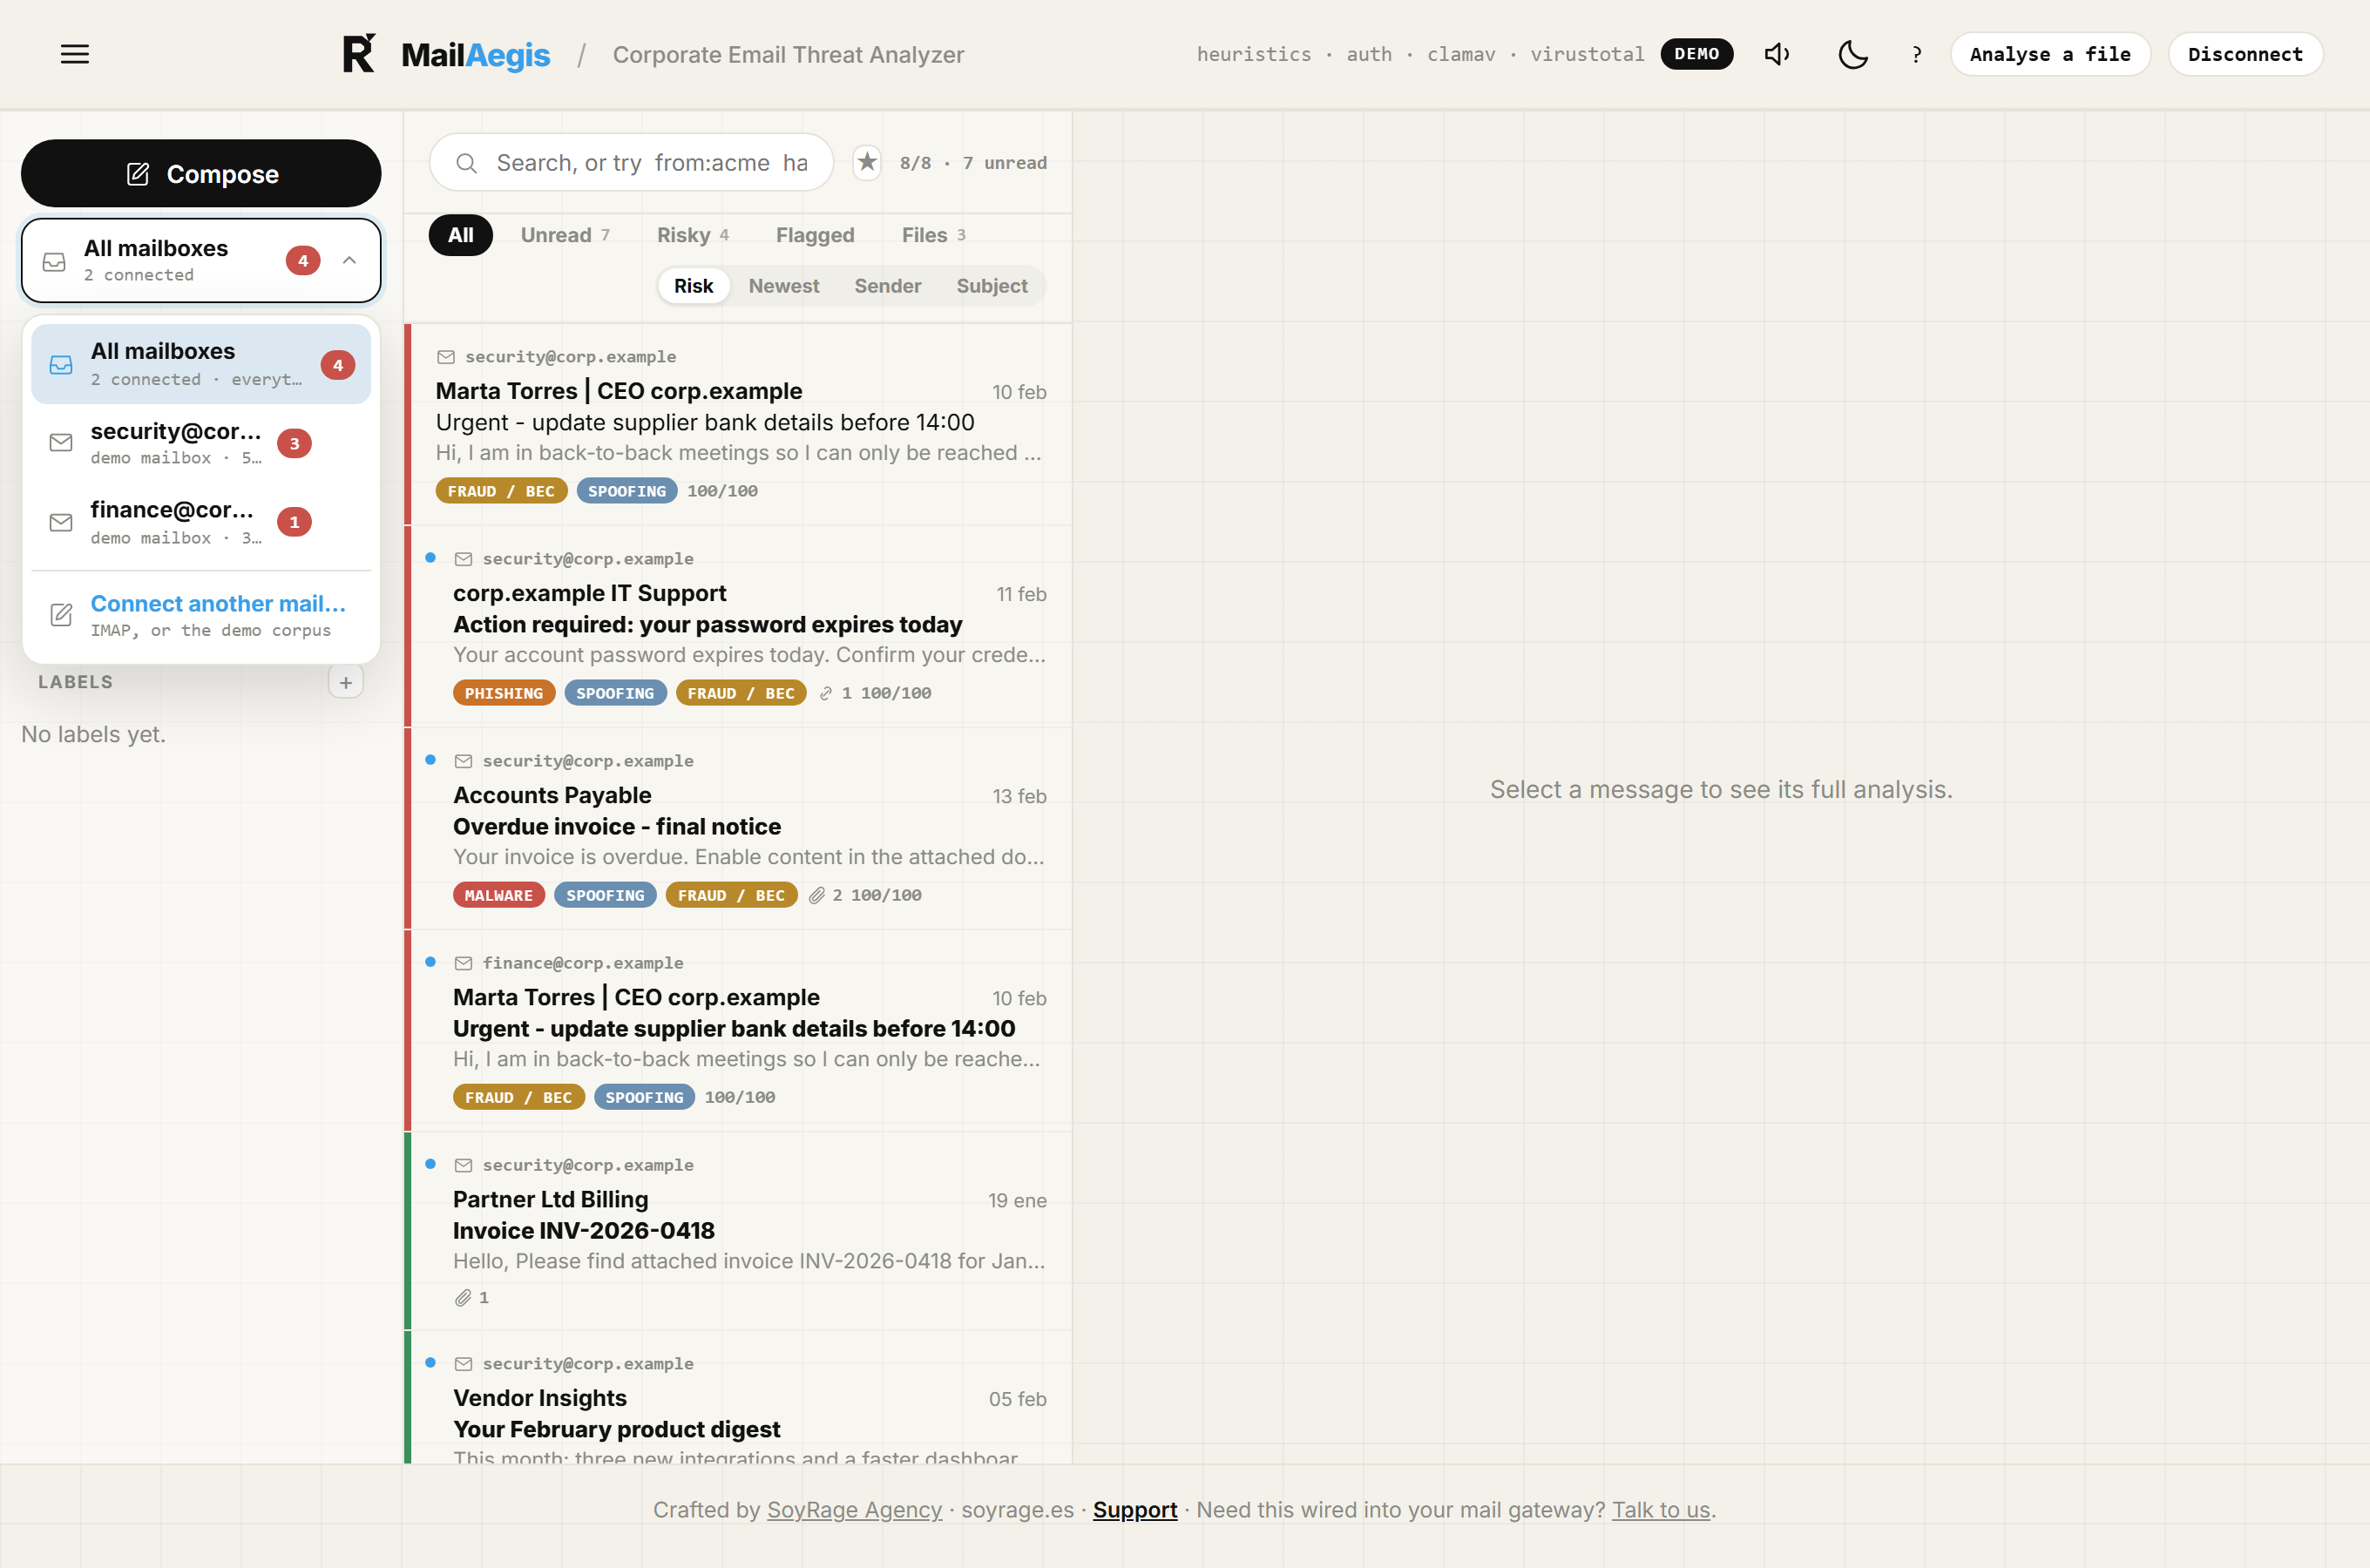Click unread dot on Partner Ltd Billing email

coord(430,1164)
